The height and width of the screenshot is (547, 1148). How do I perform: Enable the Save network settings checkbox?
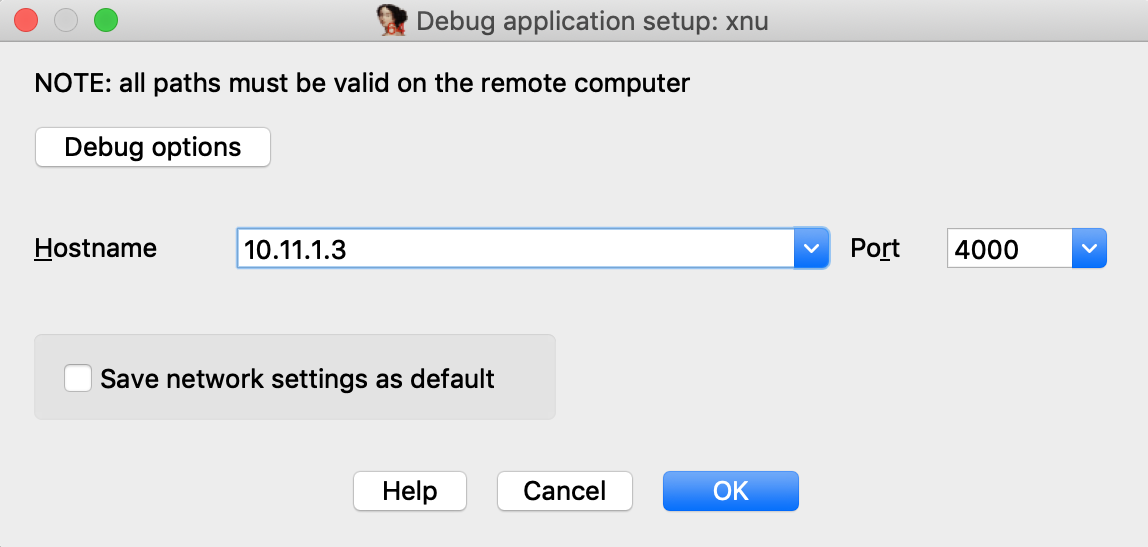(78, 379)
